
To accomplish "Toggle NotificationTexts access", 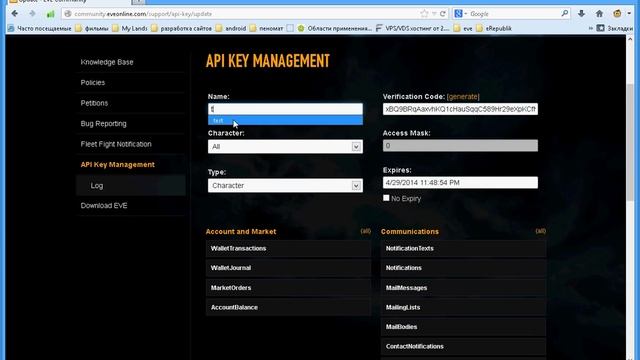I will 463,248.
